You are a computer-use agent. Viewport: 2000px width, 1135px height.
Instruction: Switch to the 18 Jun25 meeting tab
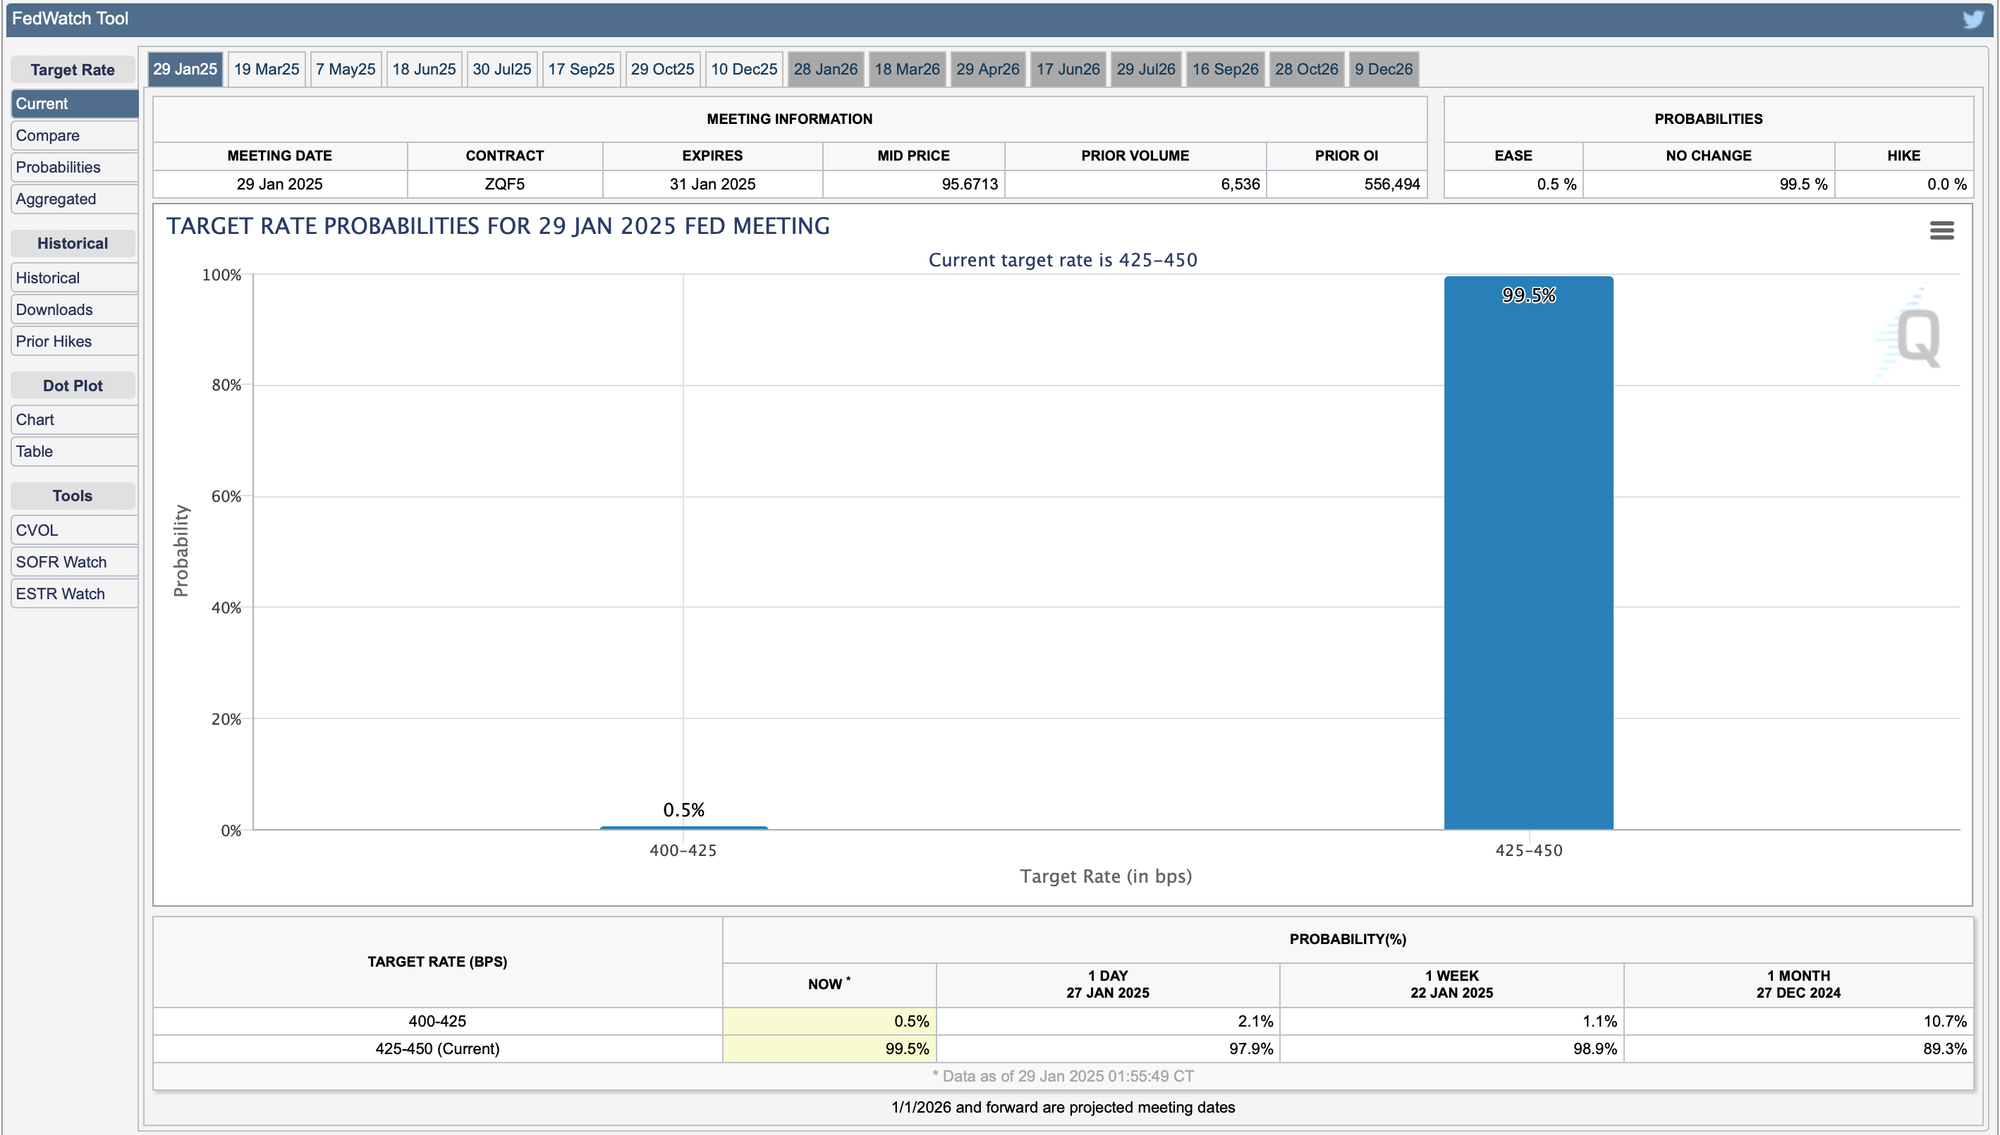click(424, 69)
